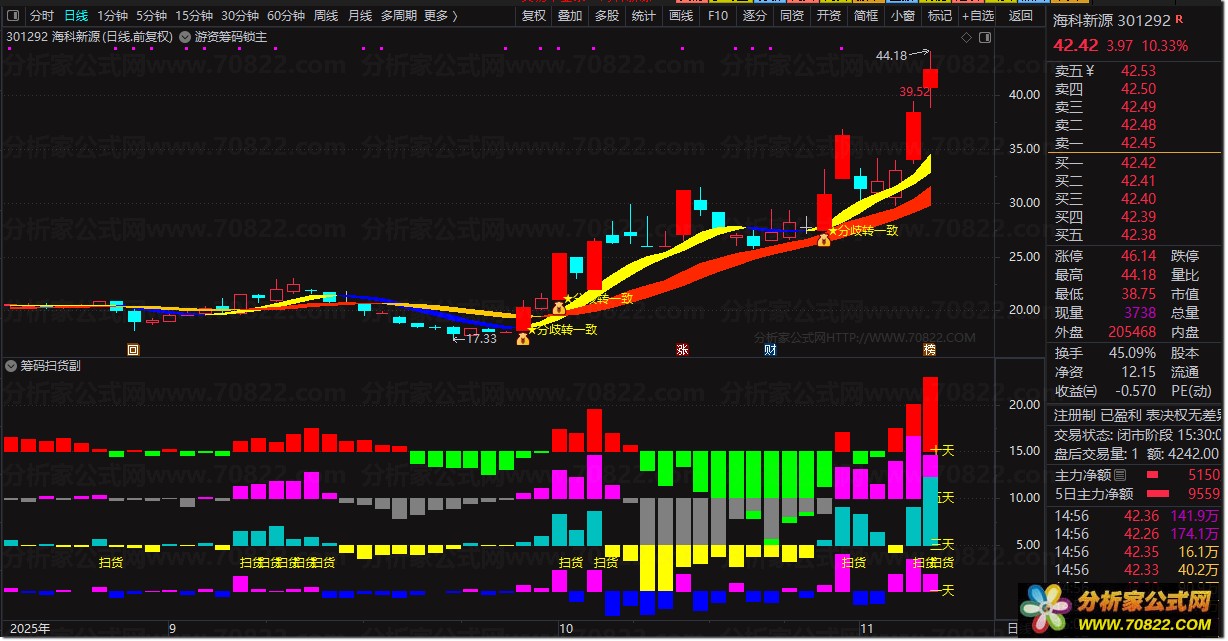1228x641 pixels.
Task: Click the 买一 price 42.42
Action: (x=1138, y=163)
